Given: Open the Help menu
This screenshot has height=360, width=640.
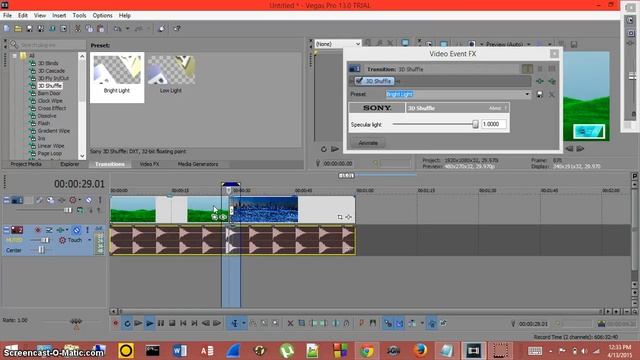Looking at the screenshot, I should click(x=124, y=16).
